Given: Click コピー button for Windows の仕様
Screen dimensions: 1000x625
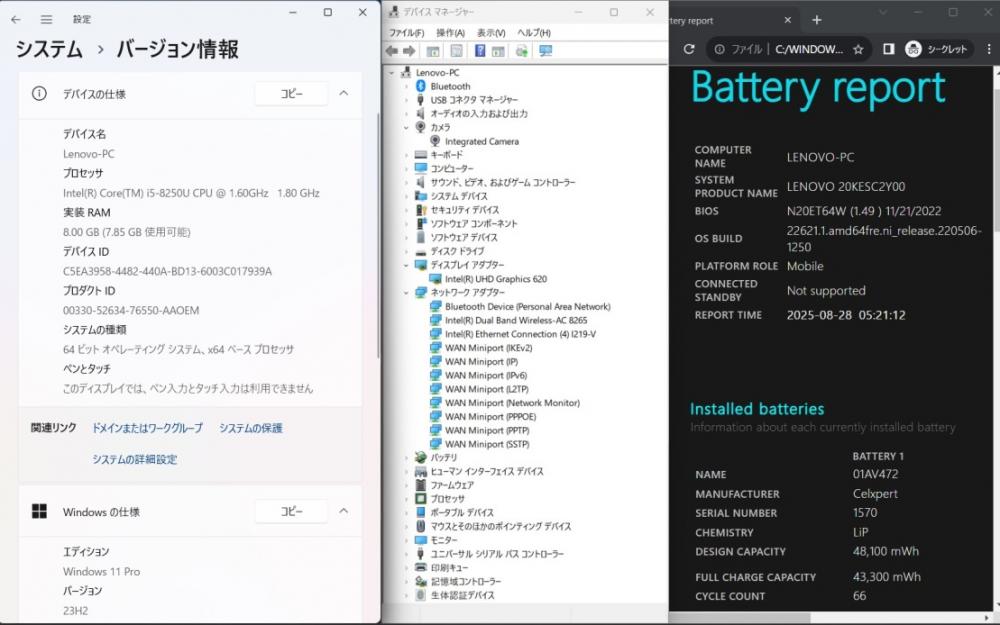Looking at the screenshot, I should click(291, 511).
